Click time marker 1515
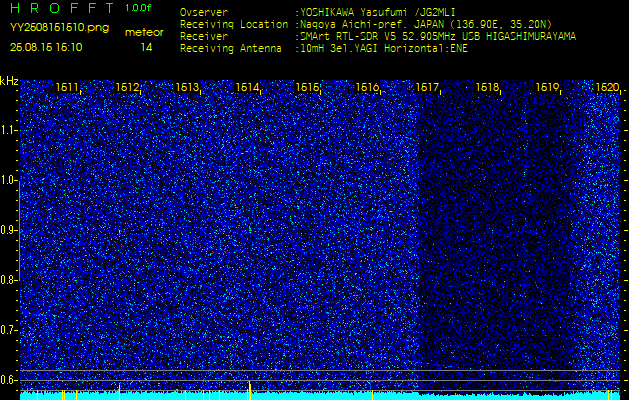The image size is (629, 400). pyautogui.click(x=307, y=87)
